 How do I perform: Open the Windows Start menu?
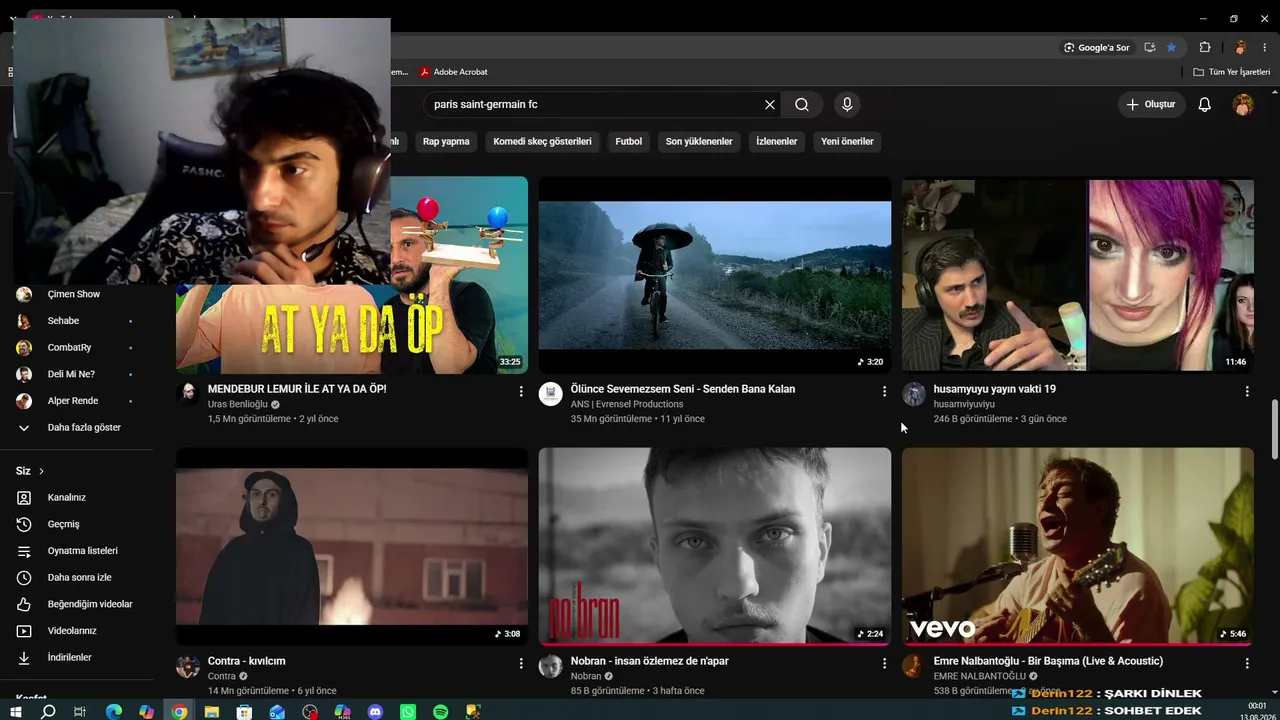[x=16, y=712]
